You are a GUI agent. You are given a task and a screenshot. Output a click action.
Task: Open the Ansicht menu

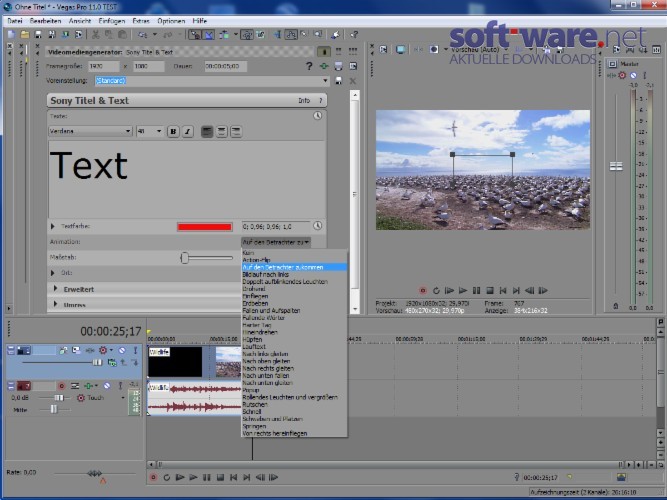coord(80,21)
